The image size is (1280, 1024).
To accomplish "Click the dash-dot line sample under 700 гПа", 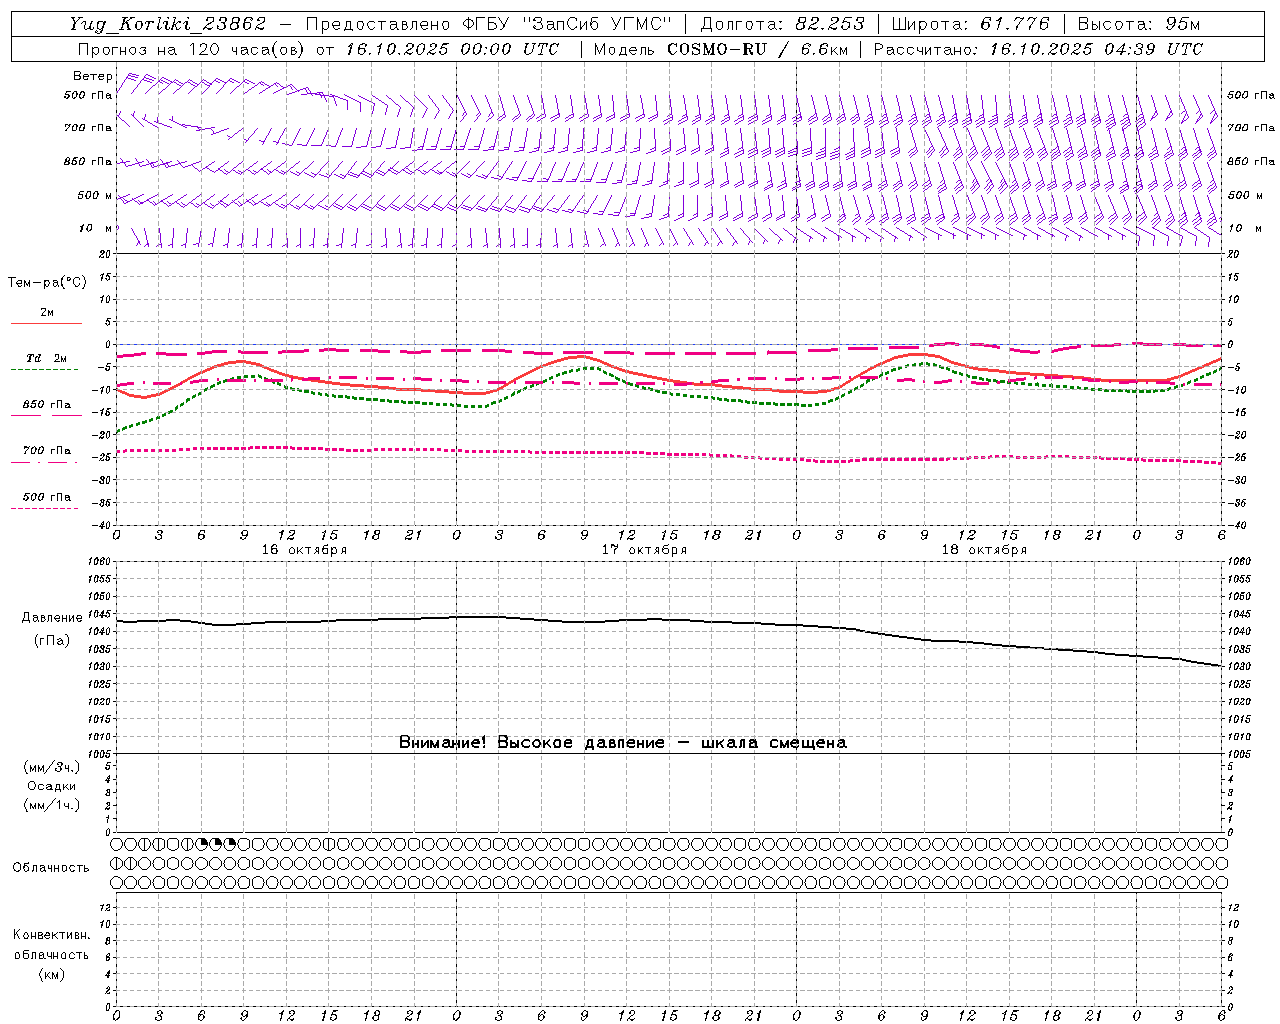I will pos(44,462).
